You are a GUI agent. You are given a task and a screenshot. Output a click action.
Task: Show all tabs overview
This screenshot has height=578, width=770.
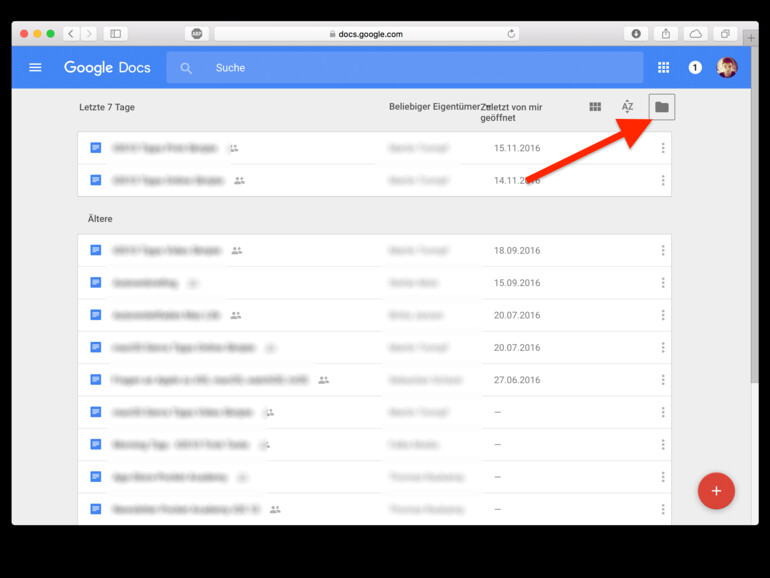point(725,33)
